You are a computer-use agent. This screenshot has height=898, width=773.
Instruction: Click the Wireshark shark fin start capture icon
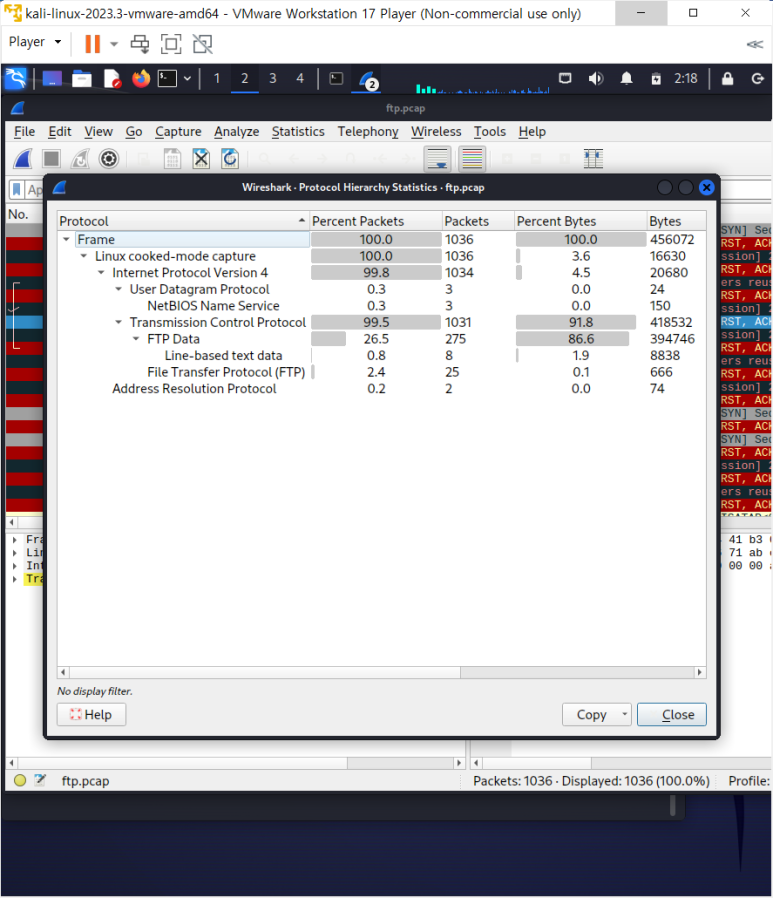click(22, 159)
